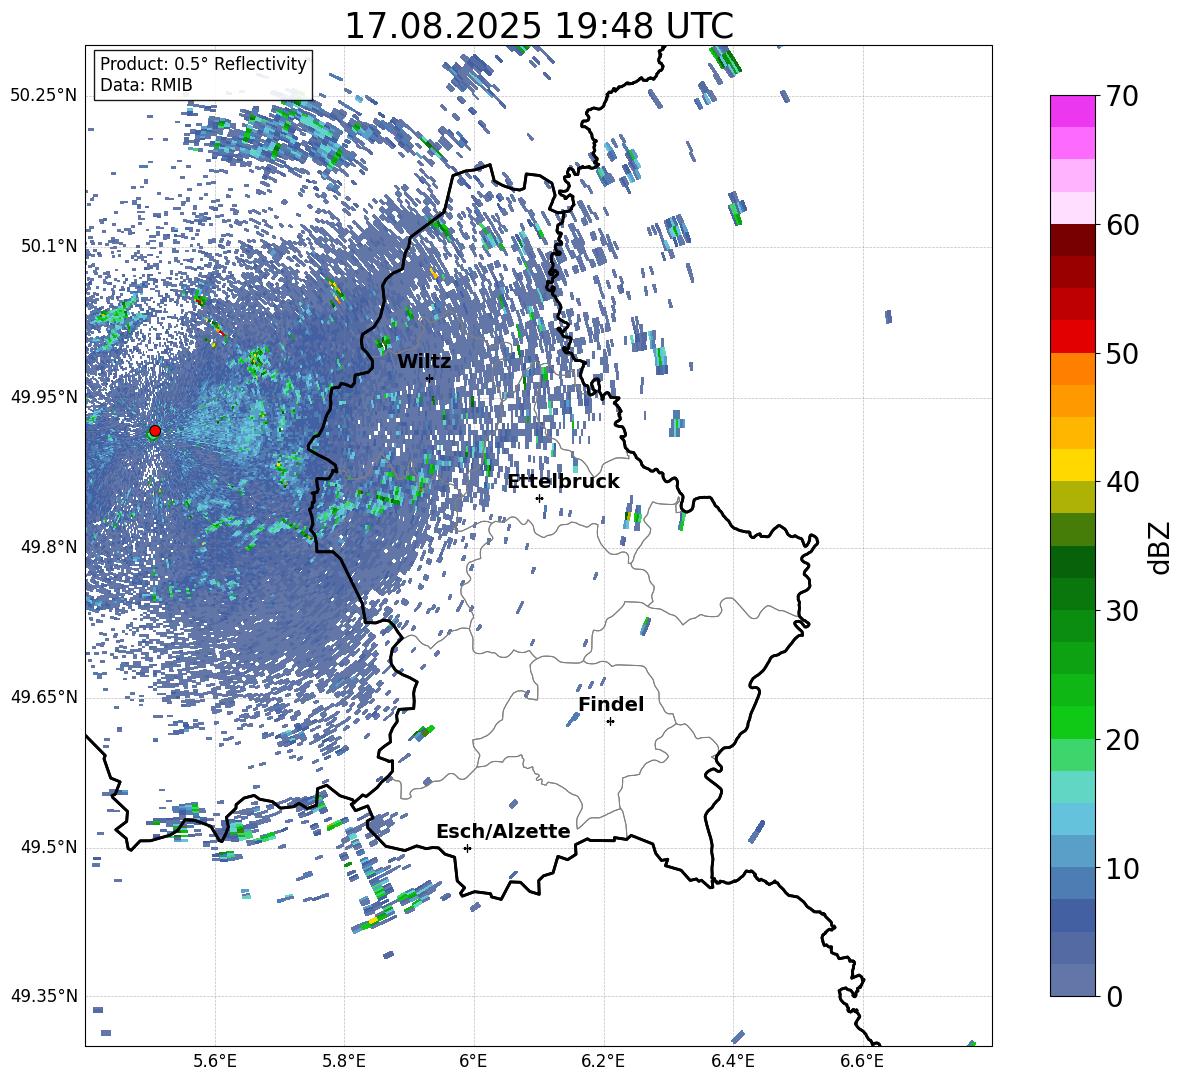Click the Esch/Alzette cross marker
Image resolution: width=1184 pixels, height=1081 pixels.
coord(467,848)
